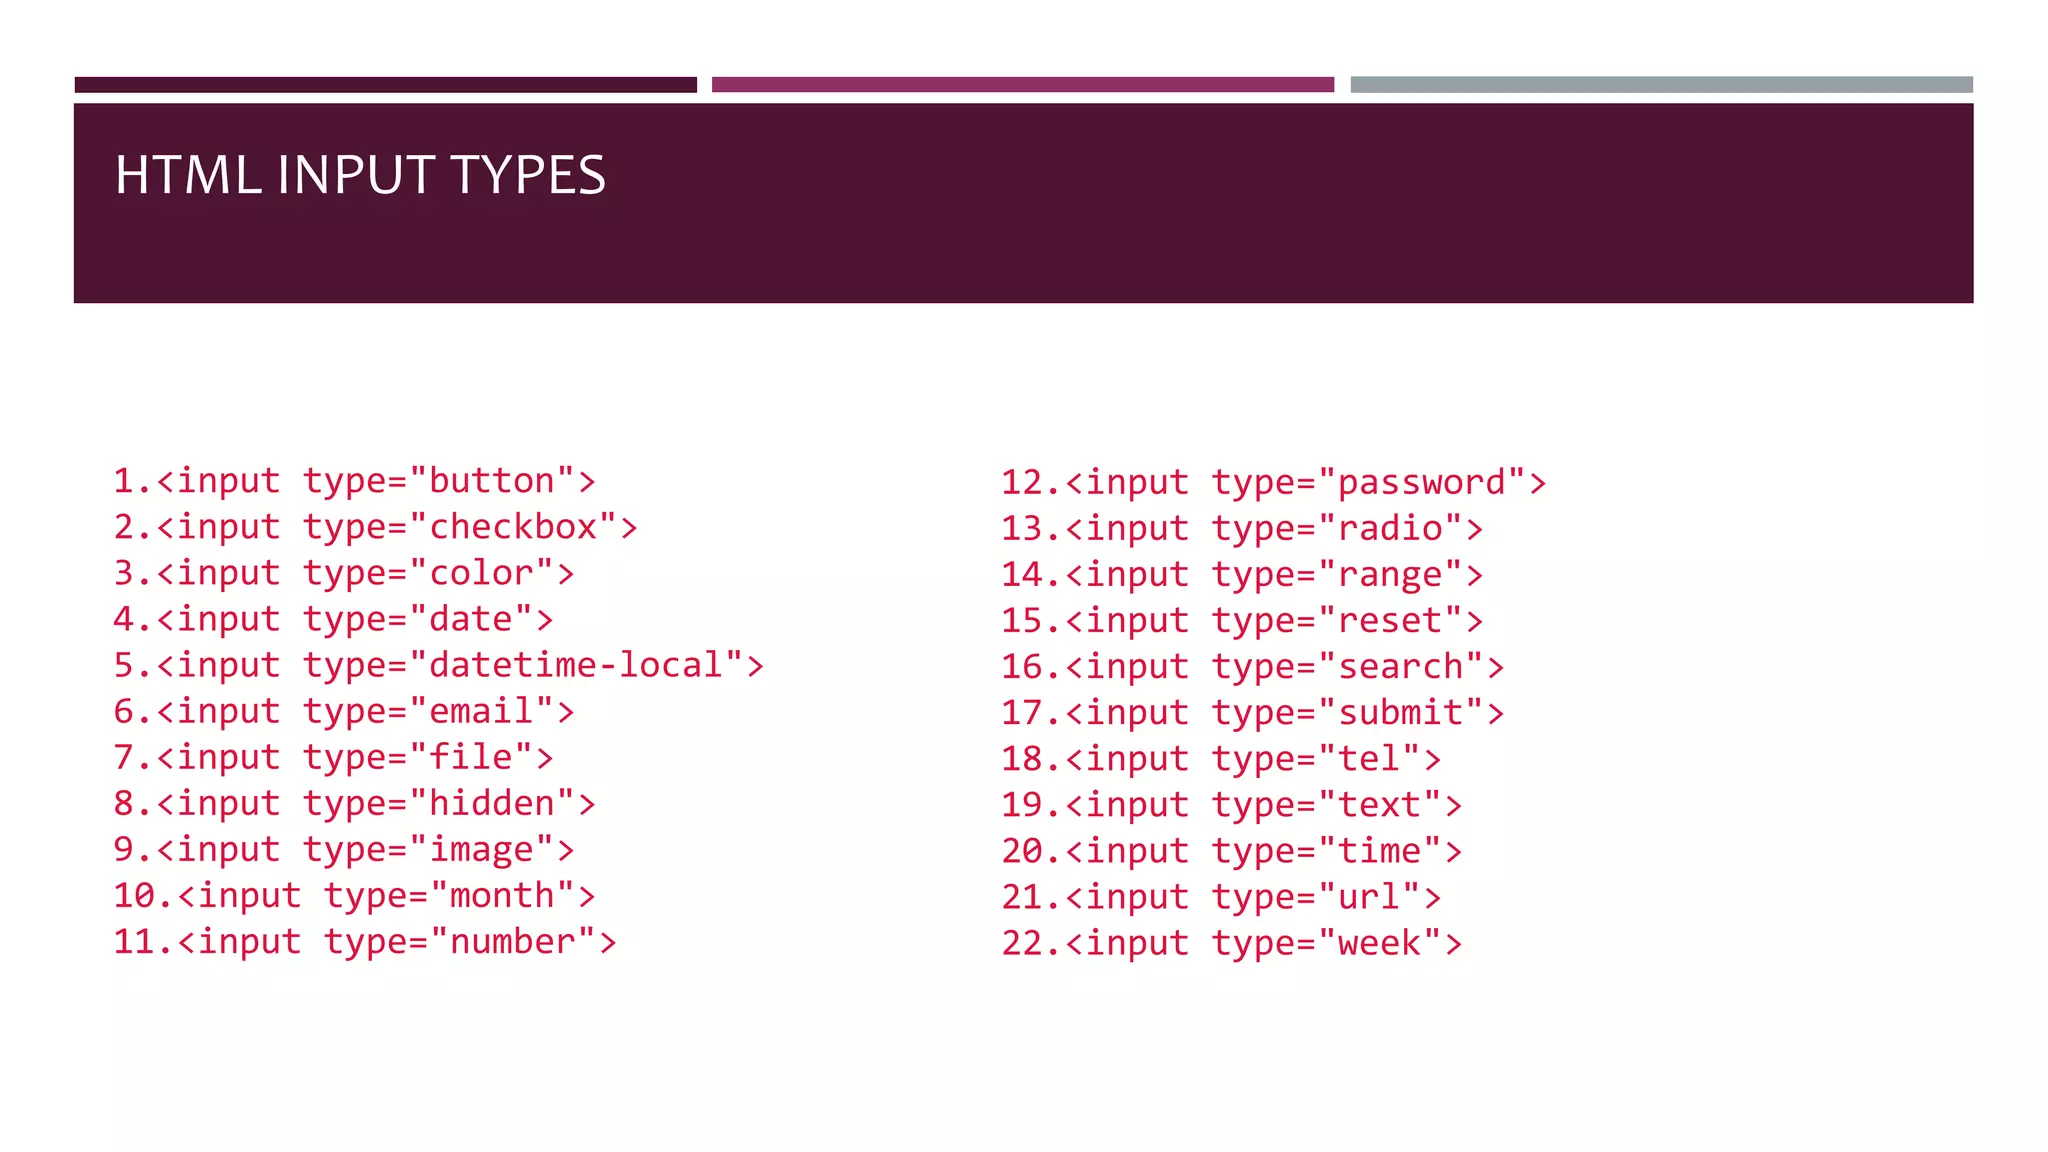Select the input type="file" line
The height and width of the screenshot is (1152, 2048).
click(333, 757)
